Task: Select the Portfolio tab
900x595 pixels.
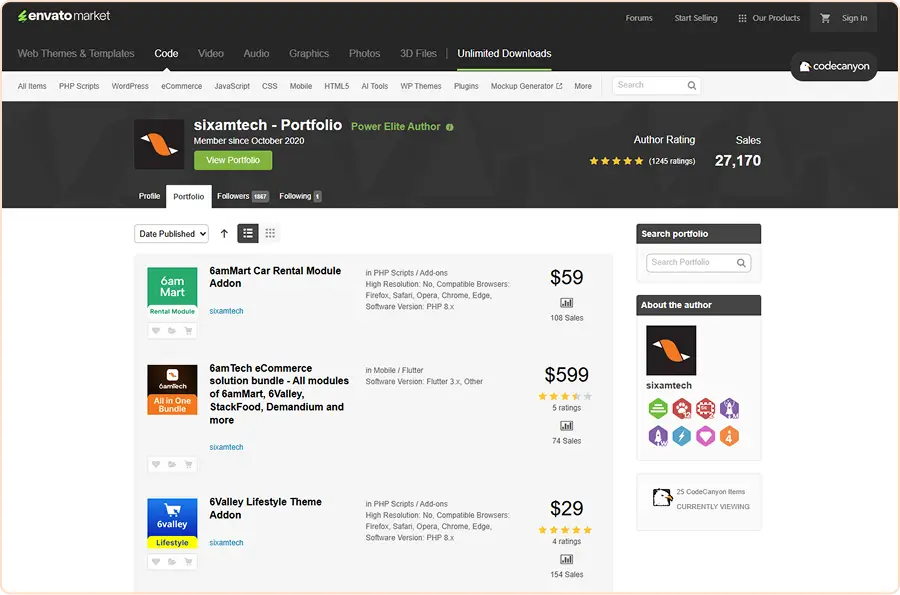Action: pyautogui.click(x=189, y=197)
